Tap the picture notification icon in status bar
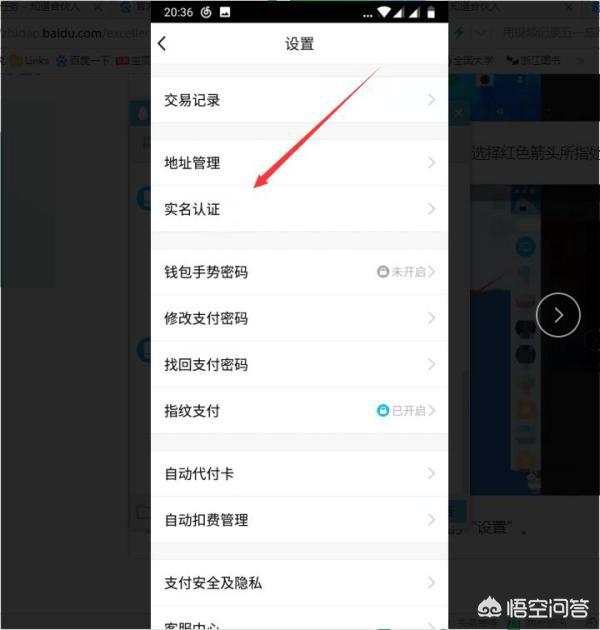This screenshot has width=600, height=630. (225, 12)
